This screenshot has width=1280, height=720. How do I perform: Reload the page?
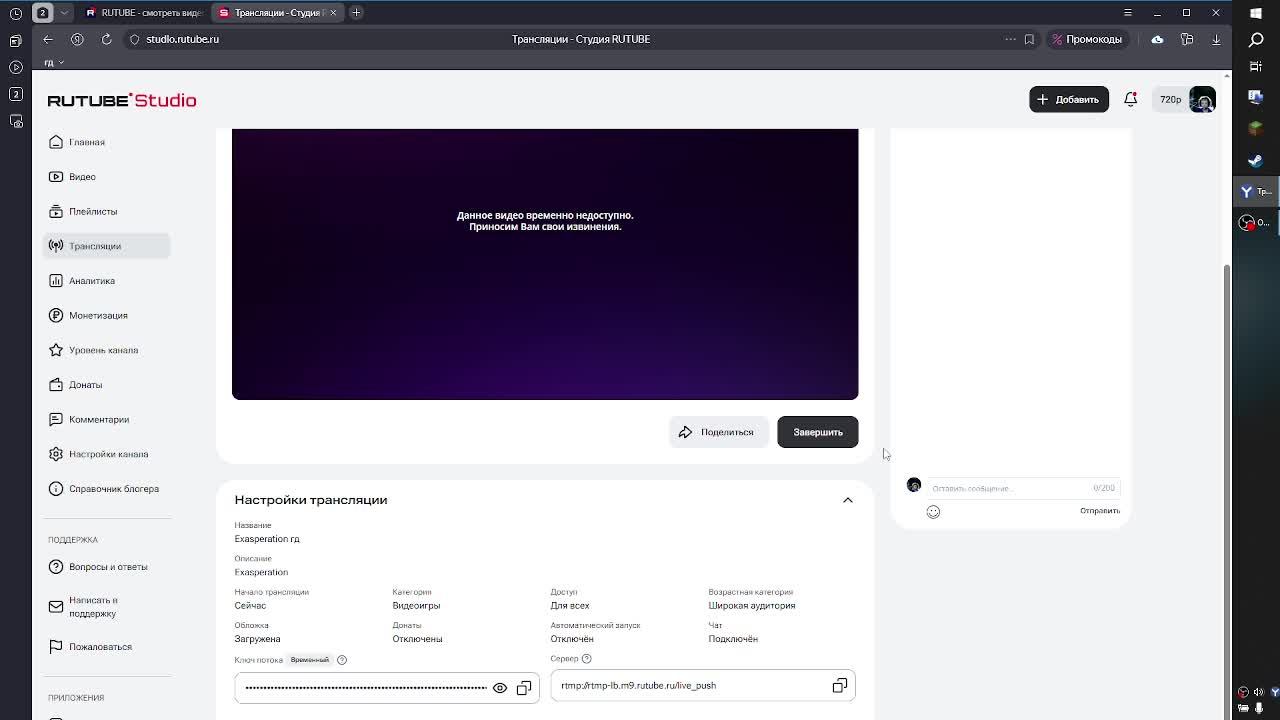click(x=106, y=39)
